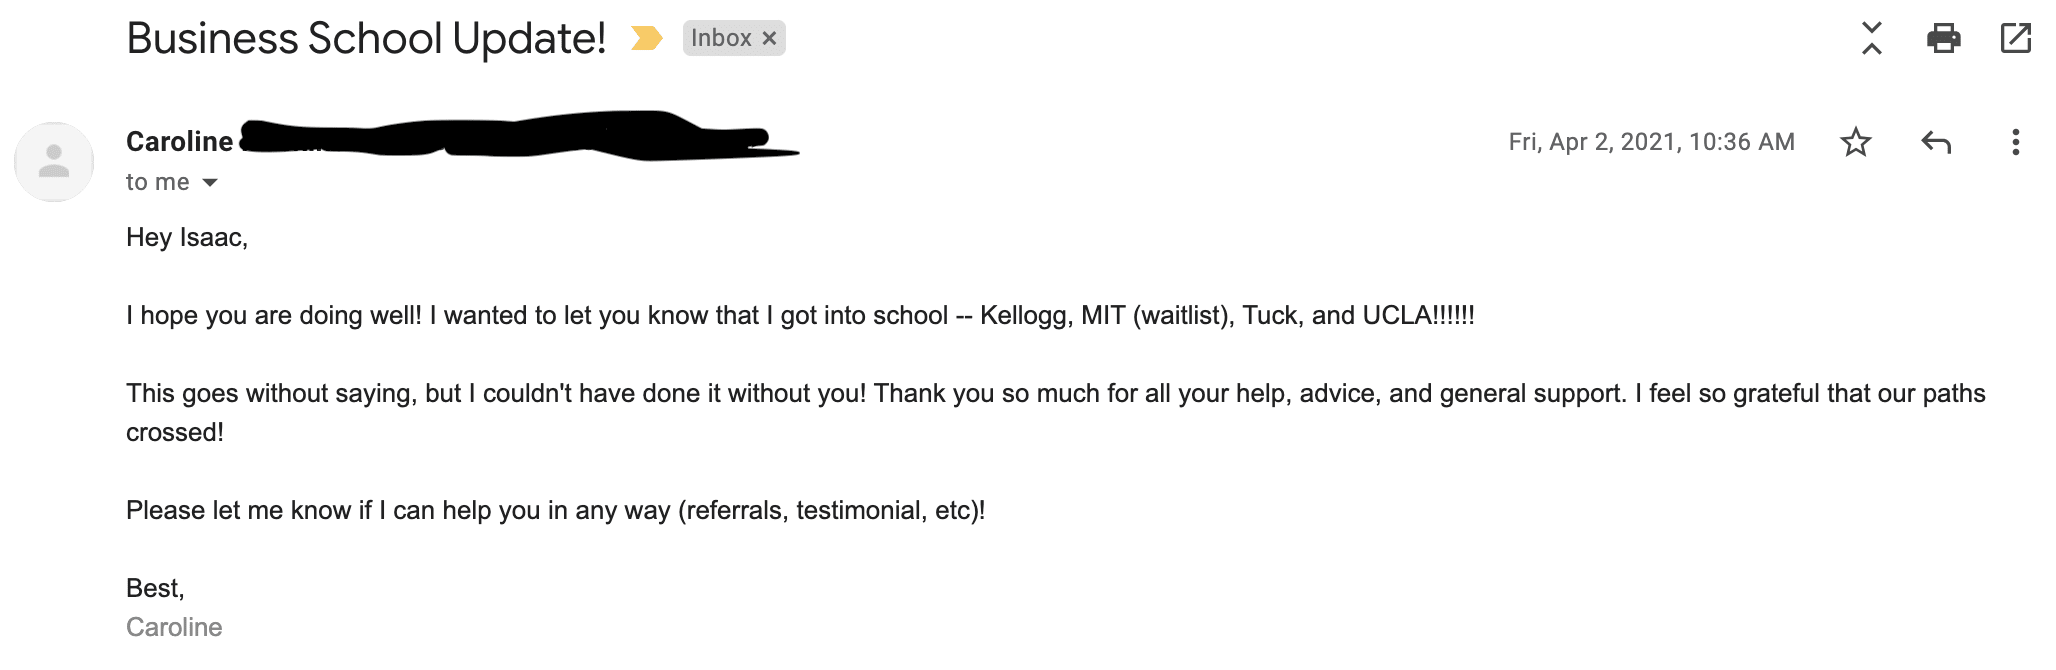Image resolution: width=2056 pixels, height=670 pixels.
Task: Click the collapse all arrows icon
Action: click(x=1872, y=39)
